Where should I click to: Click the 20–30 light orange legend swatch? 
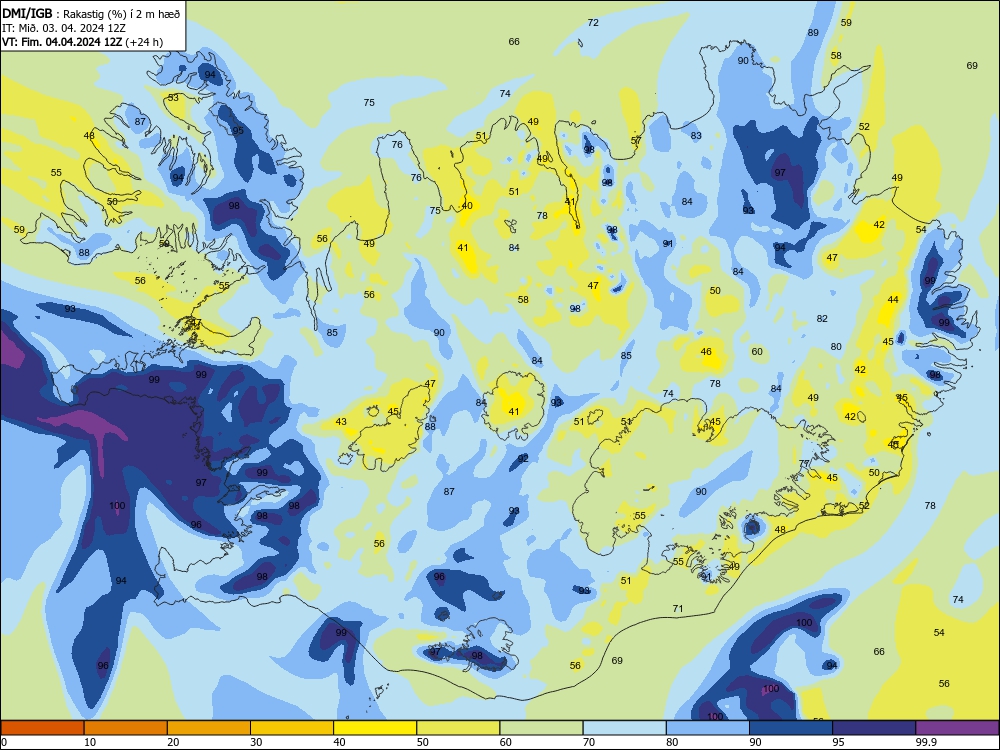209,728
